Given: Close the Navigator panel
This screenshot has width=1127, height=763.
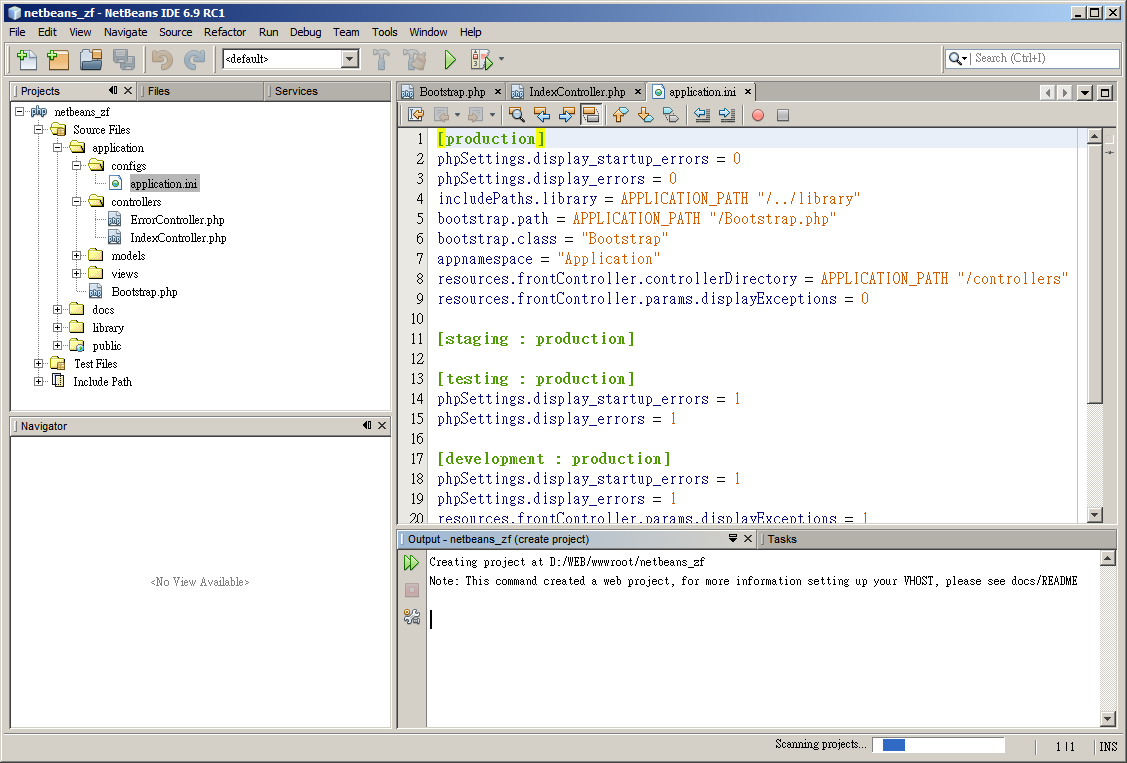Looking at the screenshot, I should point(382,425).
